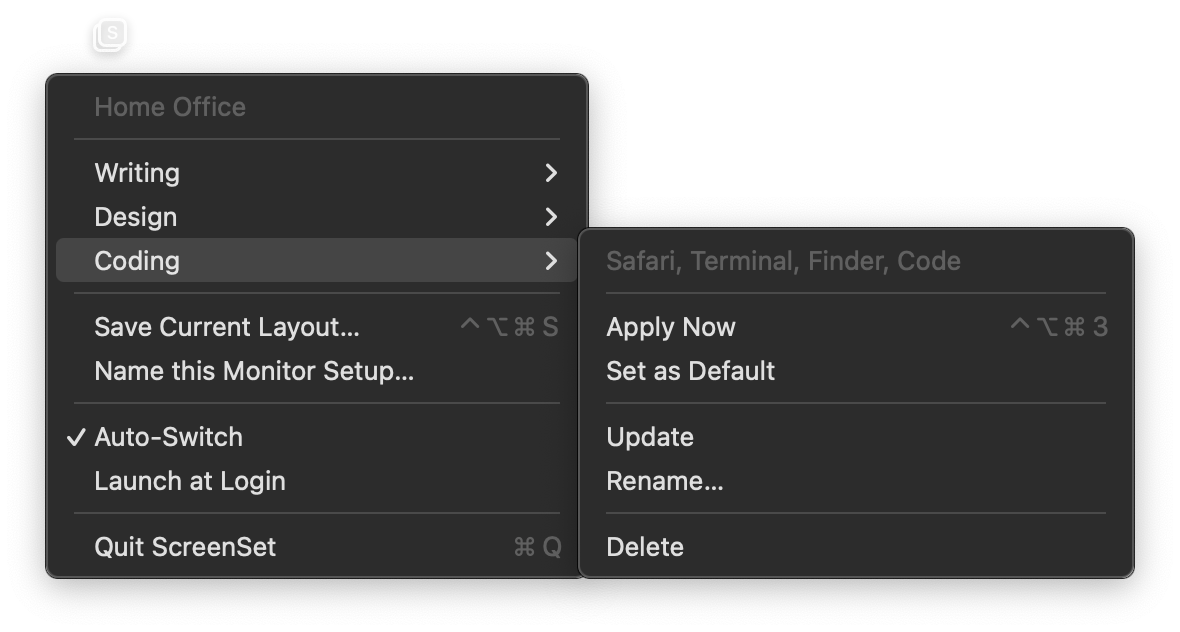Set the Coding layout as Default
The image size is (1180, 632).
pyautogui.click(x=856, y=370)
